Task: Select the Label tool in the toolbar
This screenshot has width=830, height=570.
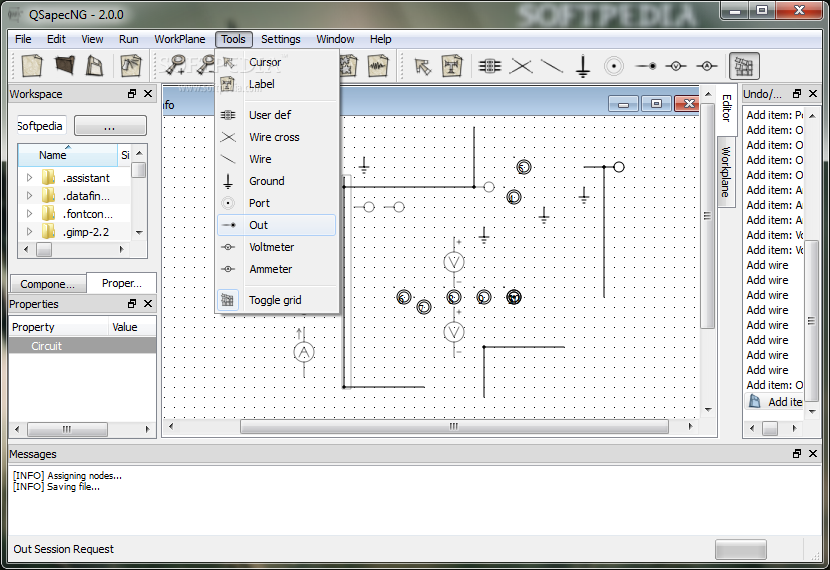Action: [452, 66]
